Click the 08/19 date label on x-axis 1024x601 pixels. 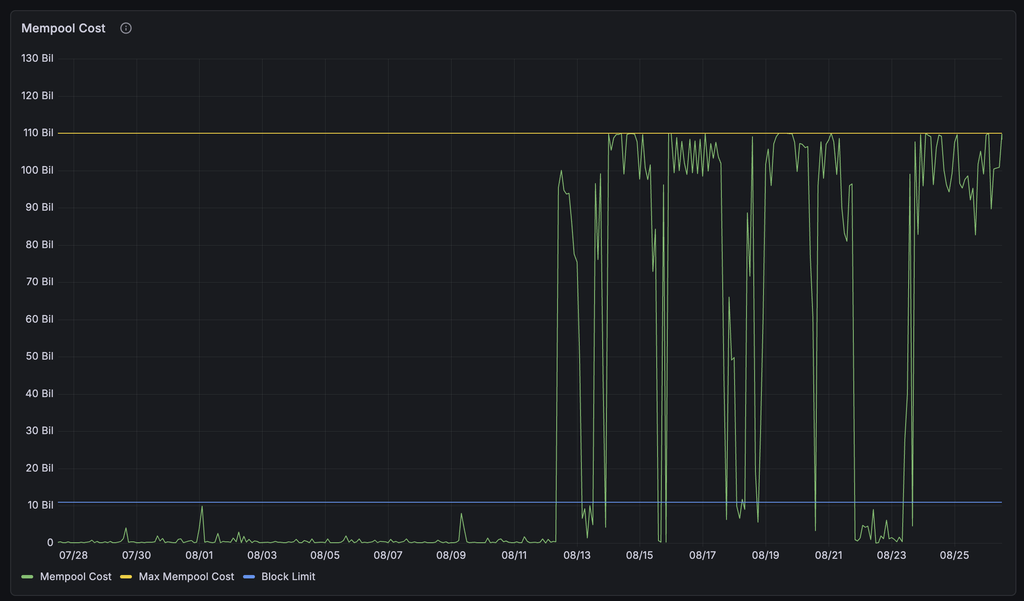(765, 555)
